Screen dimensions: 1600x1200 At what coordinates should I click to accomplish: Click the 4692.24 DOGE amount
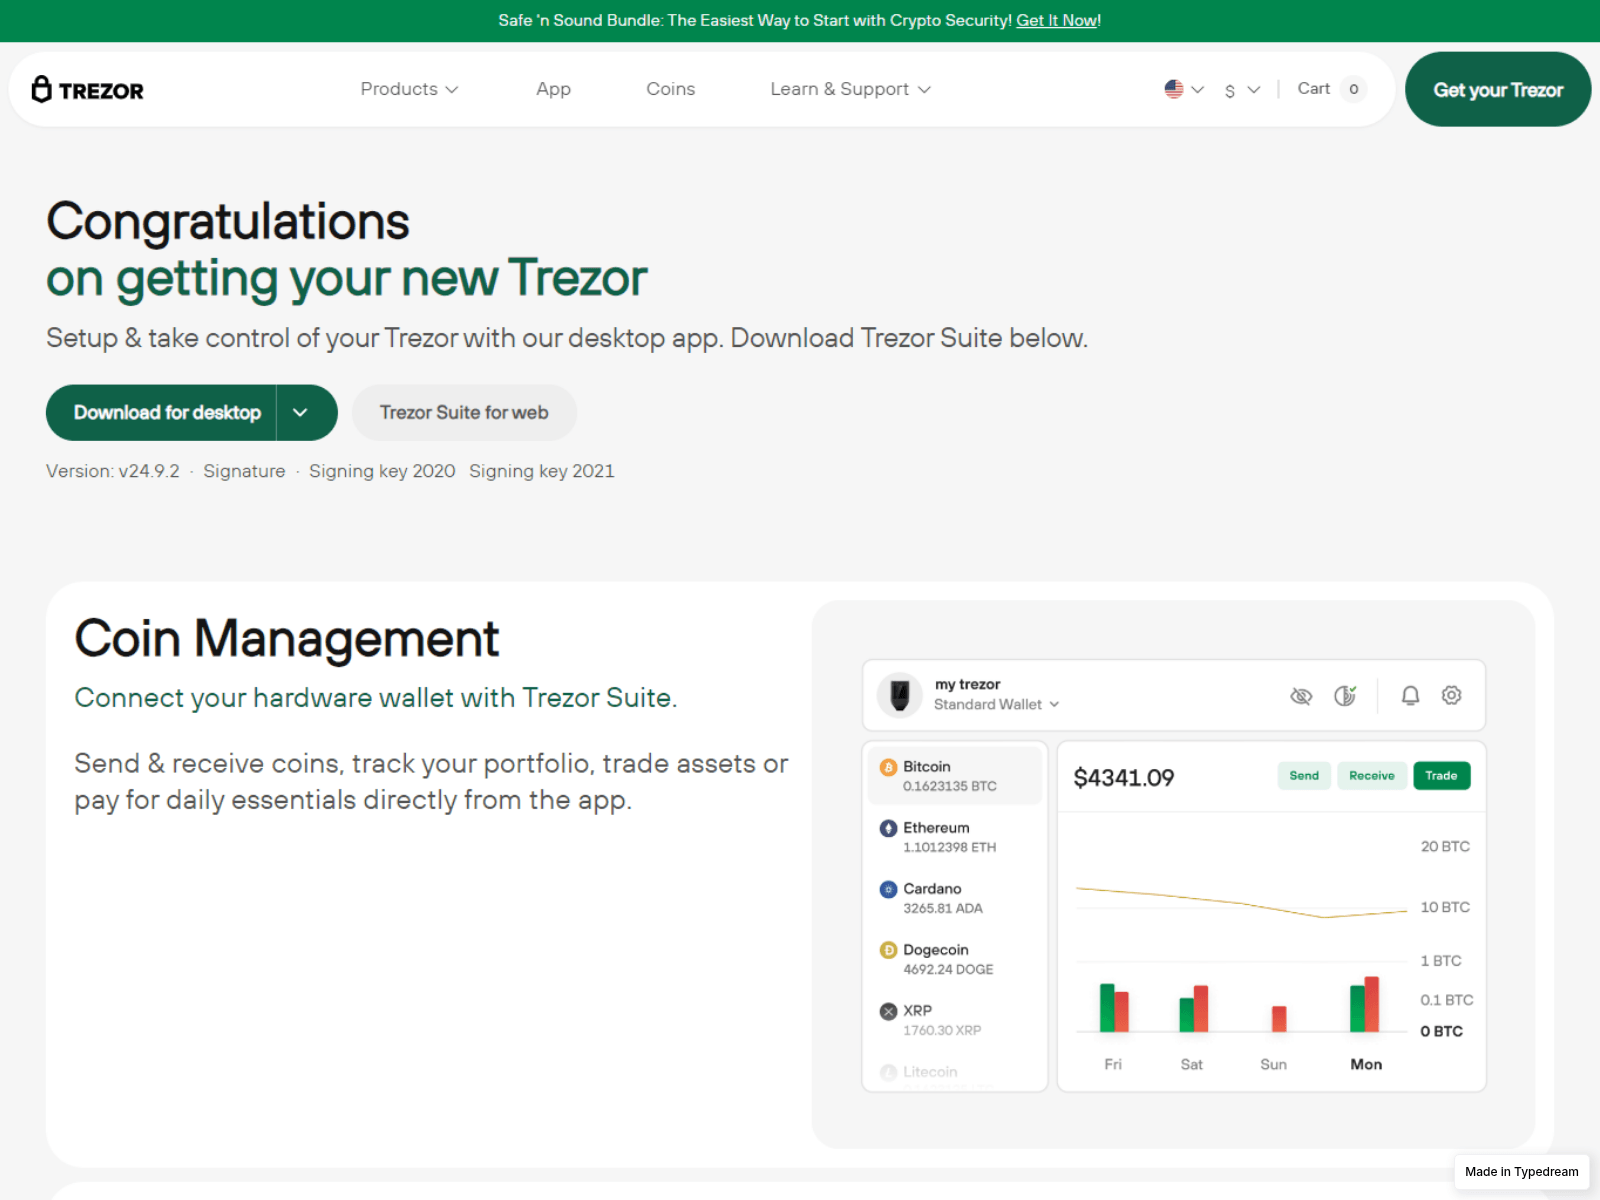pyautogui.click(x=948, y=969)
